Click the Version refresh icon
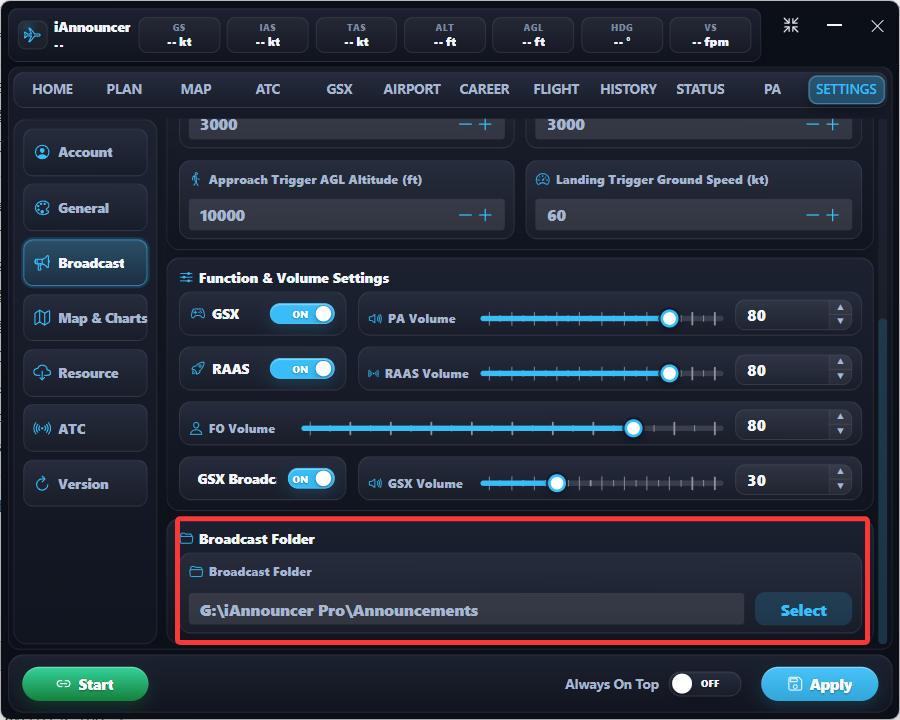 (x=42, y=484)
